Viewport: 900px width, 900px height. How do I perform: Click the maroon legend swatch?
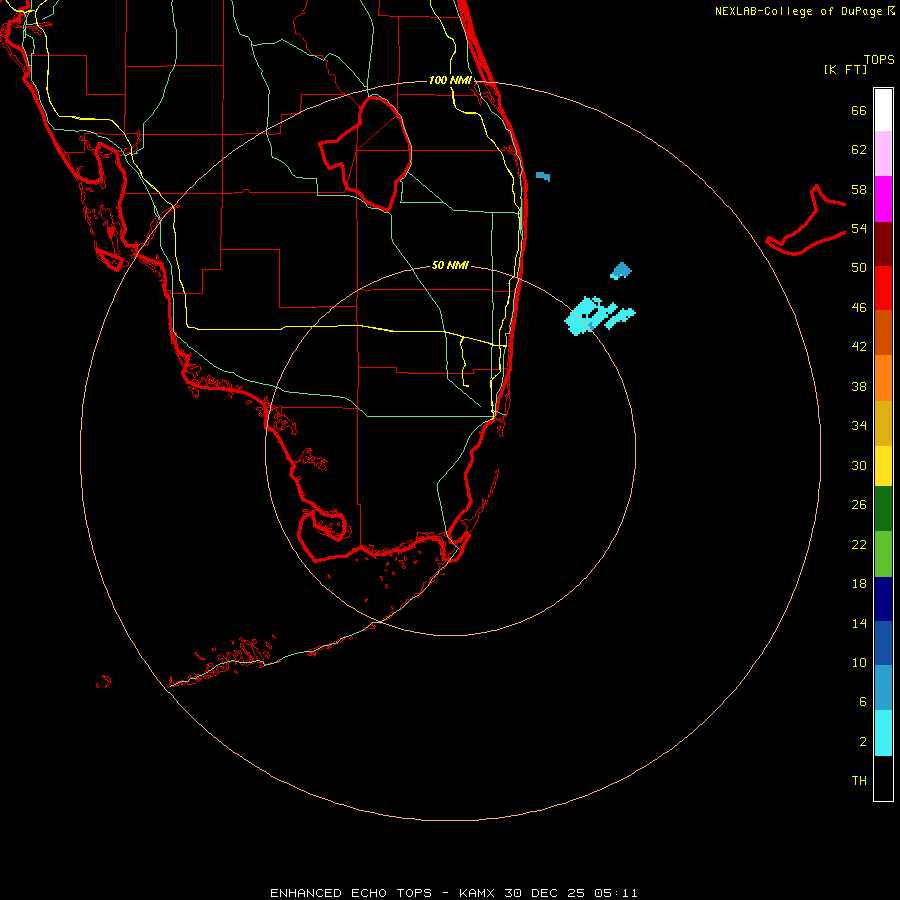883,244
